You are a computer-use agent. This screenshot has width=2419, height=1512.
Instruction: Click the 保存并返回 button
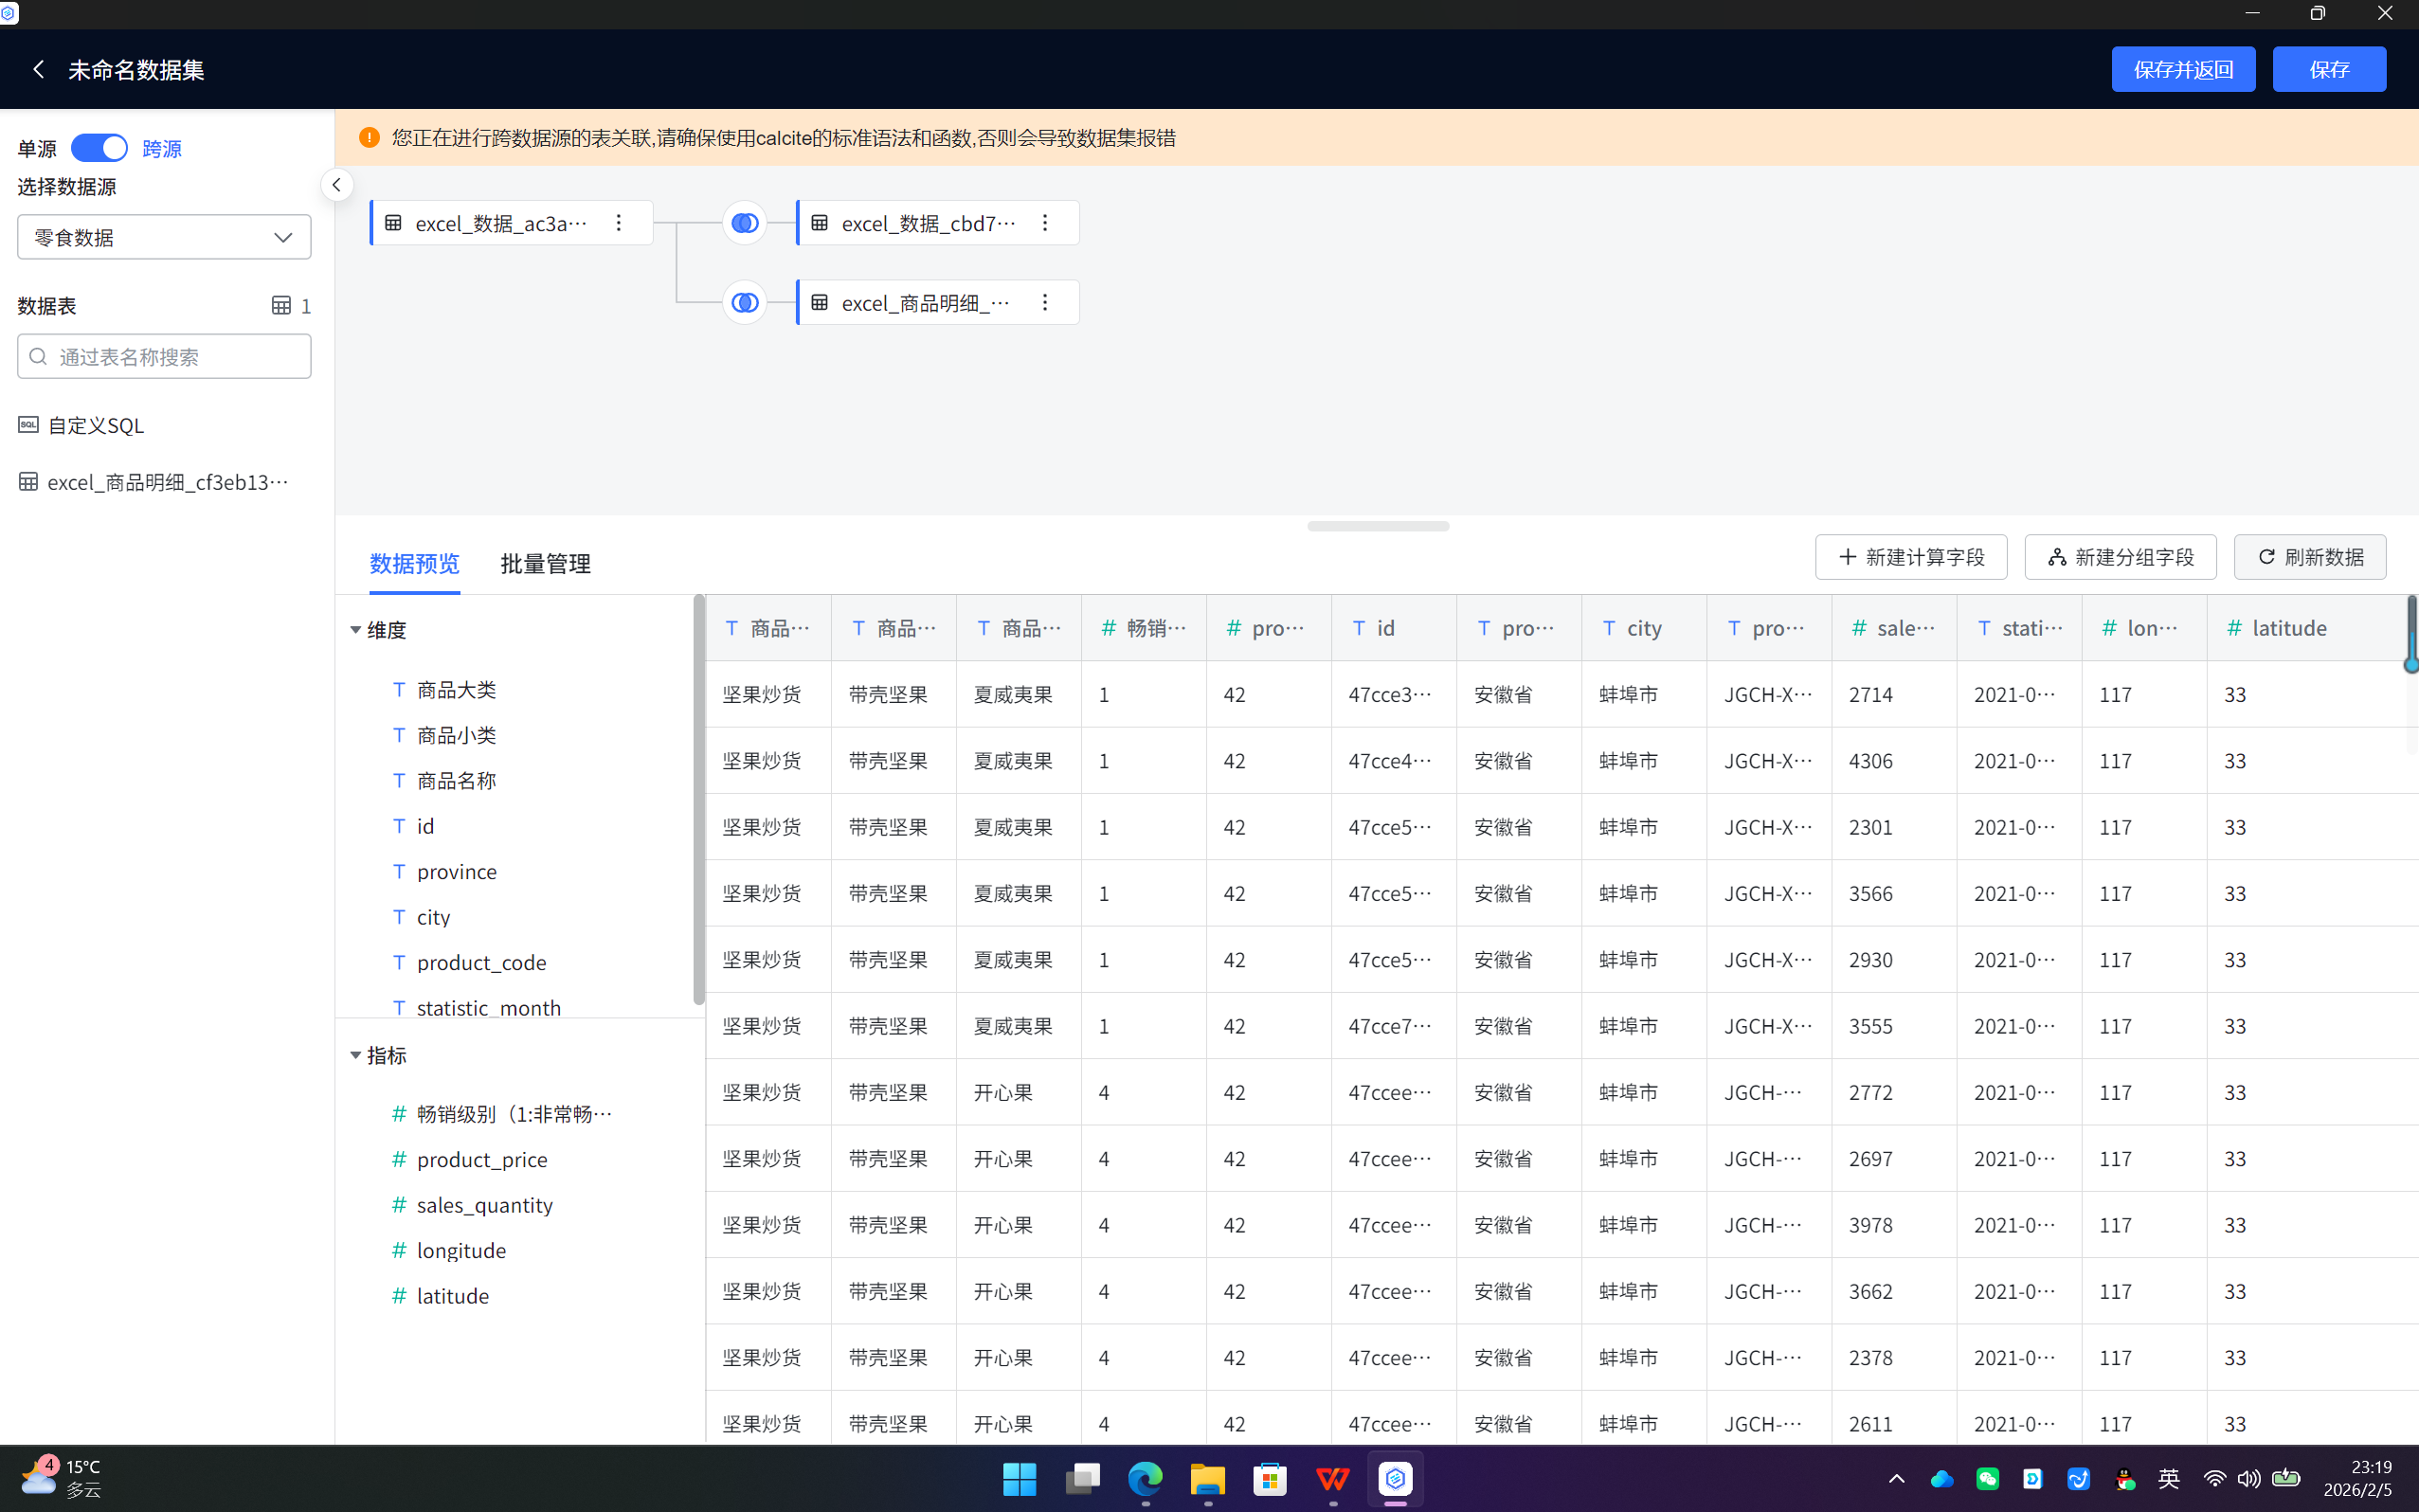[x=2182, y=69]
